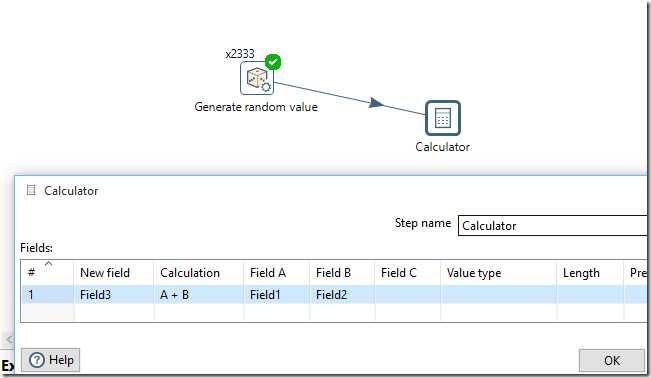Select the Generate random value dice icon
The image size is (651, 378).
257,78
